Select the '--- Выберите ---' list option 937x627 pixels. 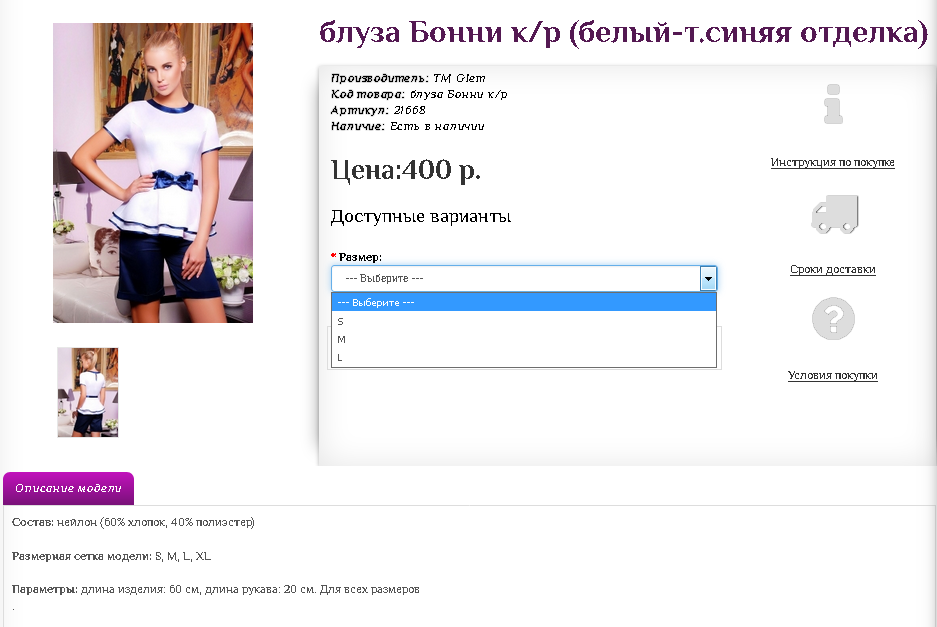523,302
